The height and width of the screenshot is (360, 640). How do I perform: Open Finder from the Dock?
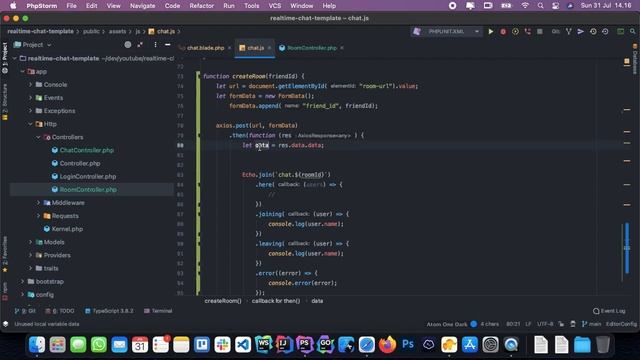pos(37,344)
